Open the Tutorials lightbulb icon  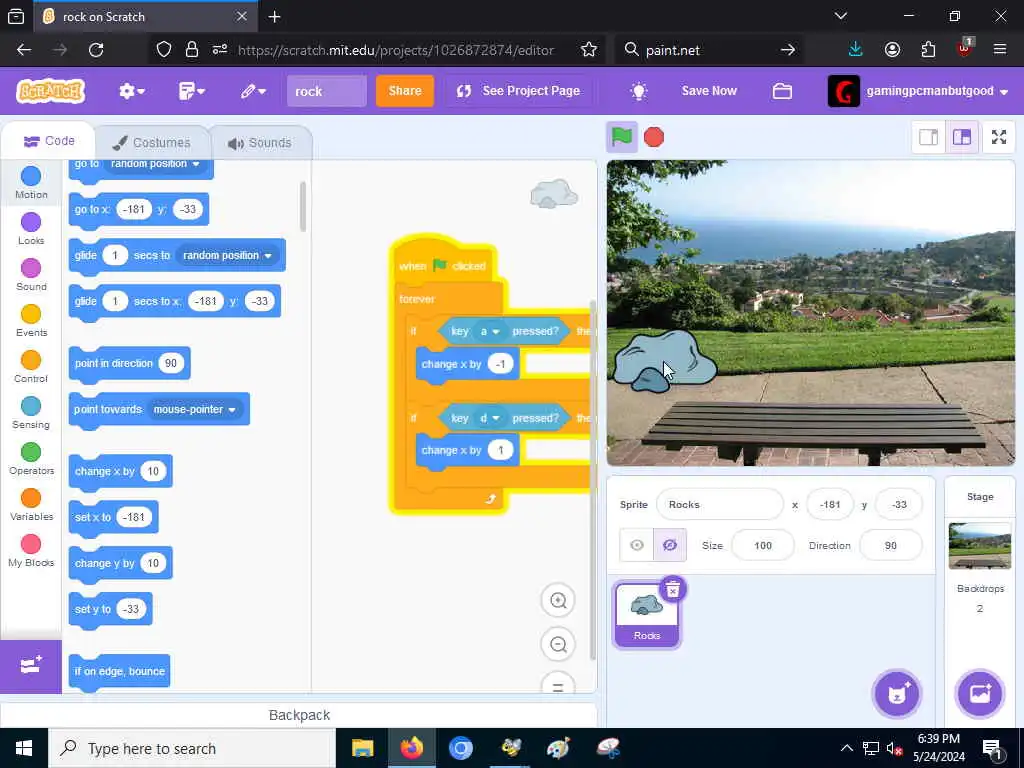[639, 91]
